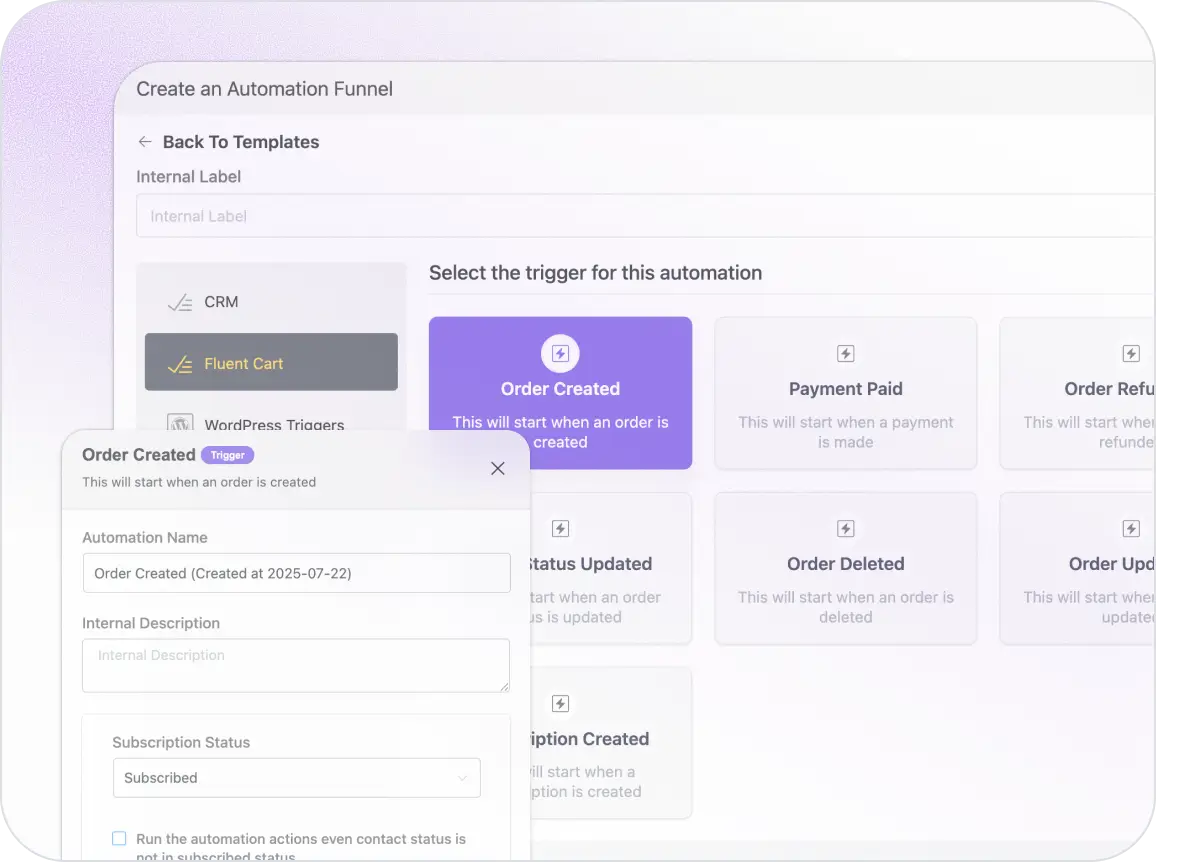Select the Fluent Cart category
Image resolution: width=1178 pixels, height=862 pixels.
[271, 362]
